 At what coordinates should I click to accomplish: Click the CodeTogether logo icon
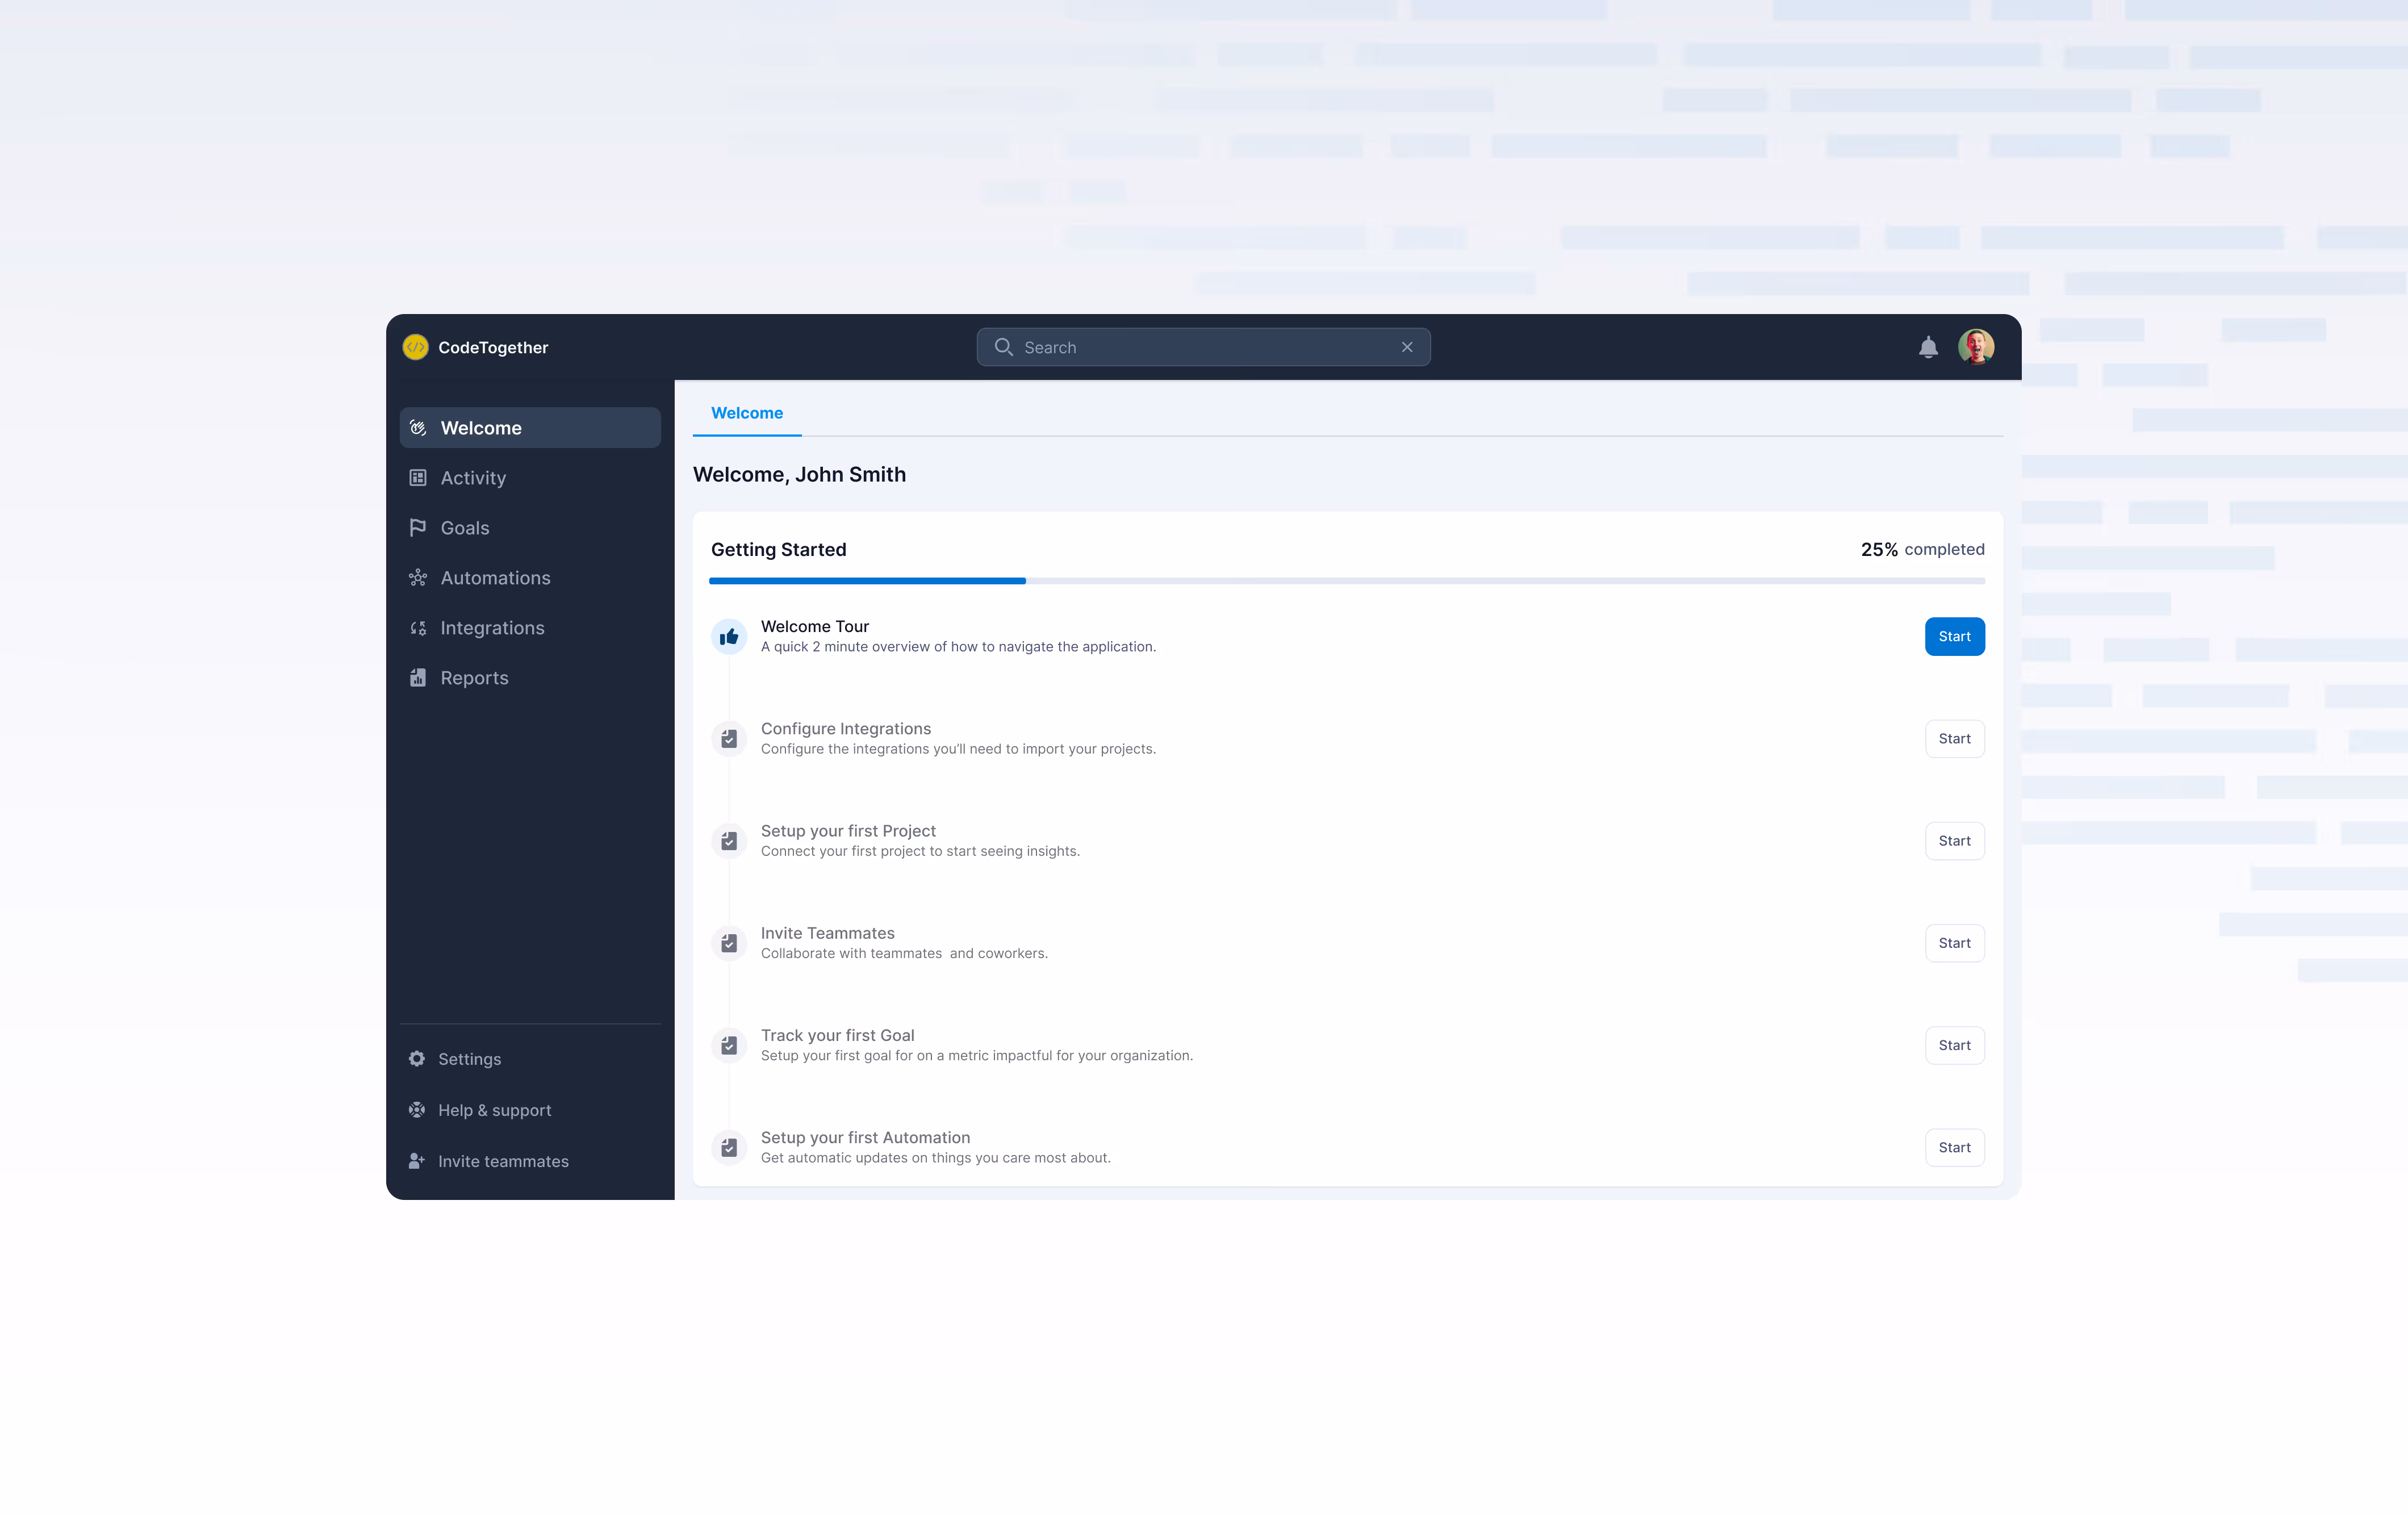coord(415,347)
